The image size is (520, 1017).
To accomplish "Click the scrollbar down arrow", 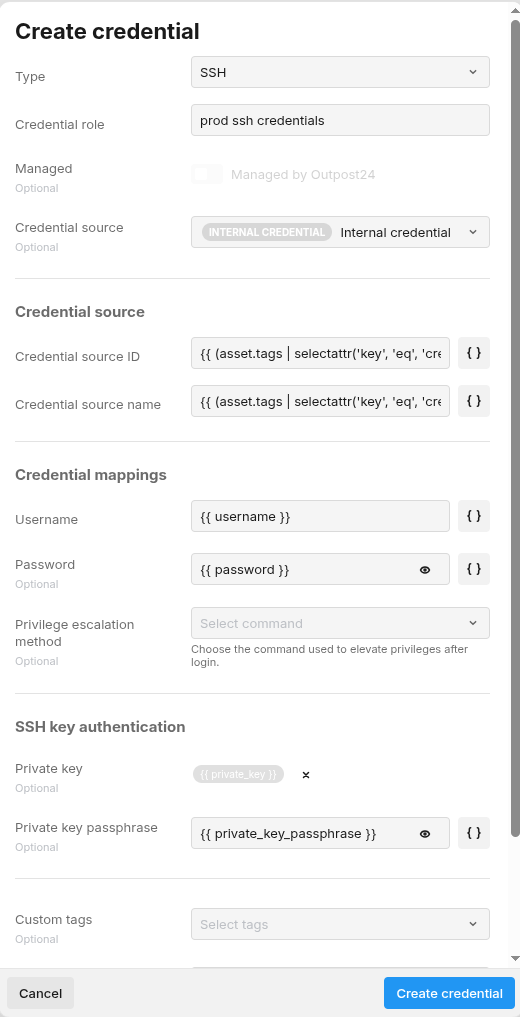I will [515, 958].
